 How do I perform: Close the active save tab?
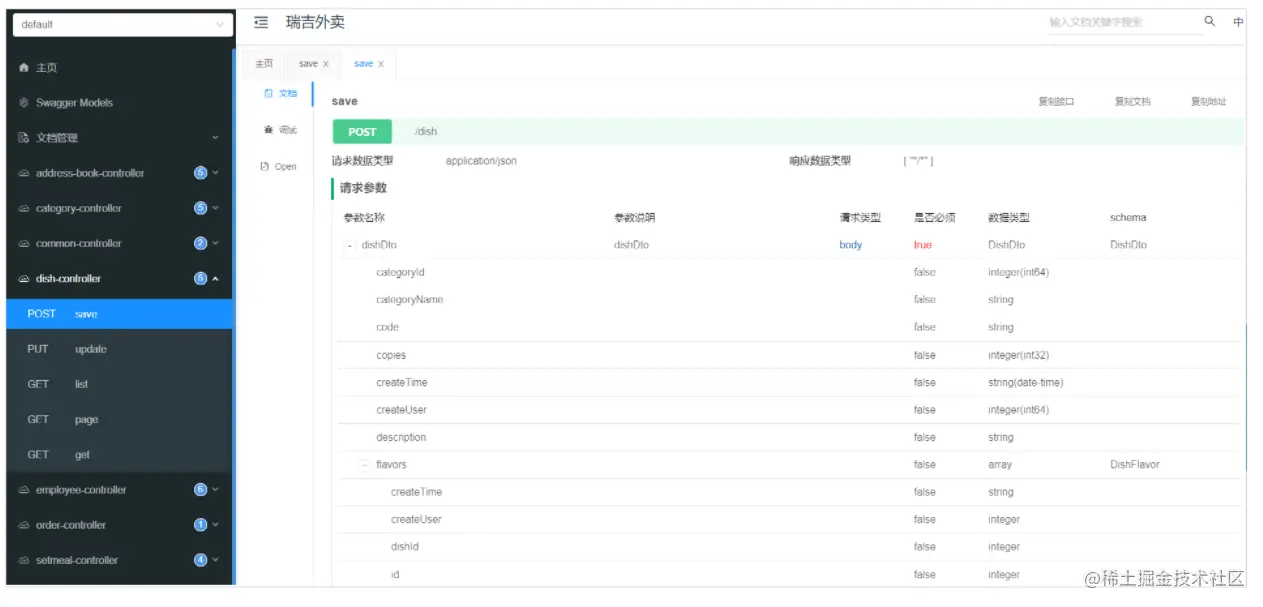381,64
